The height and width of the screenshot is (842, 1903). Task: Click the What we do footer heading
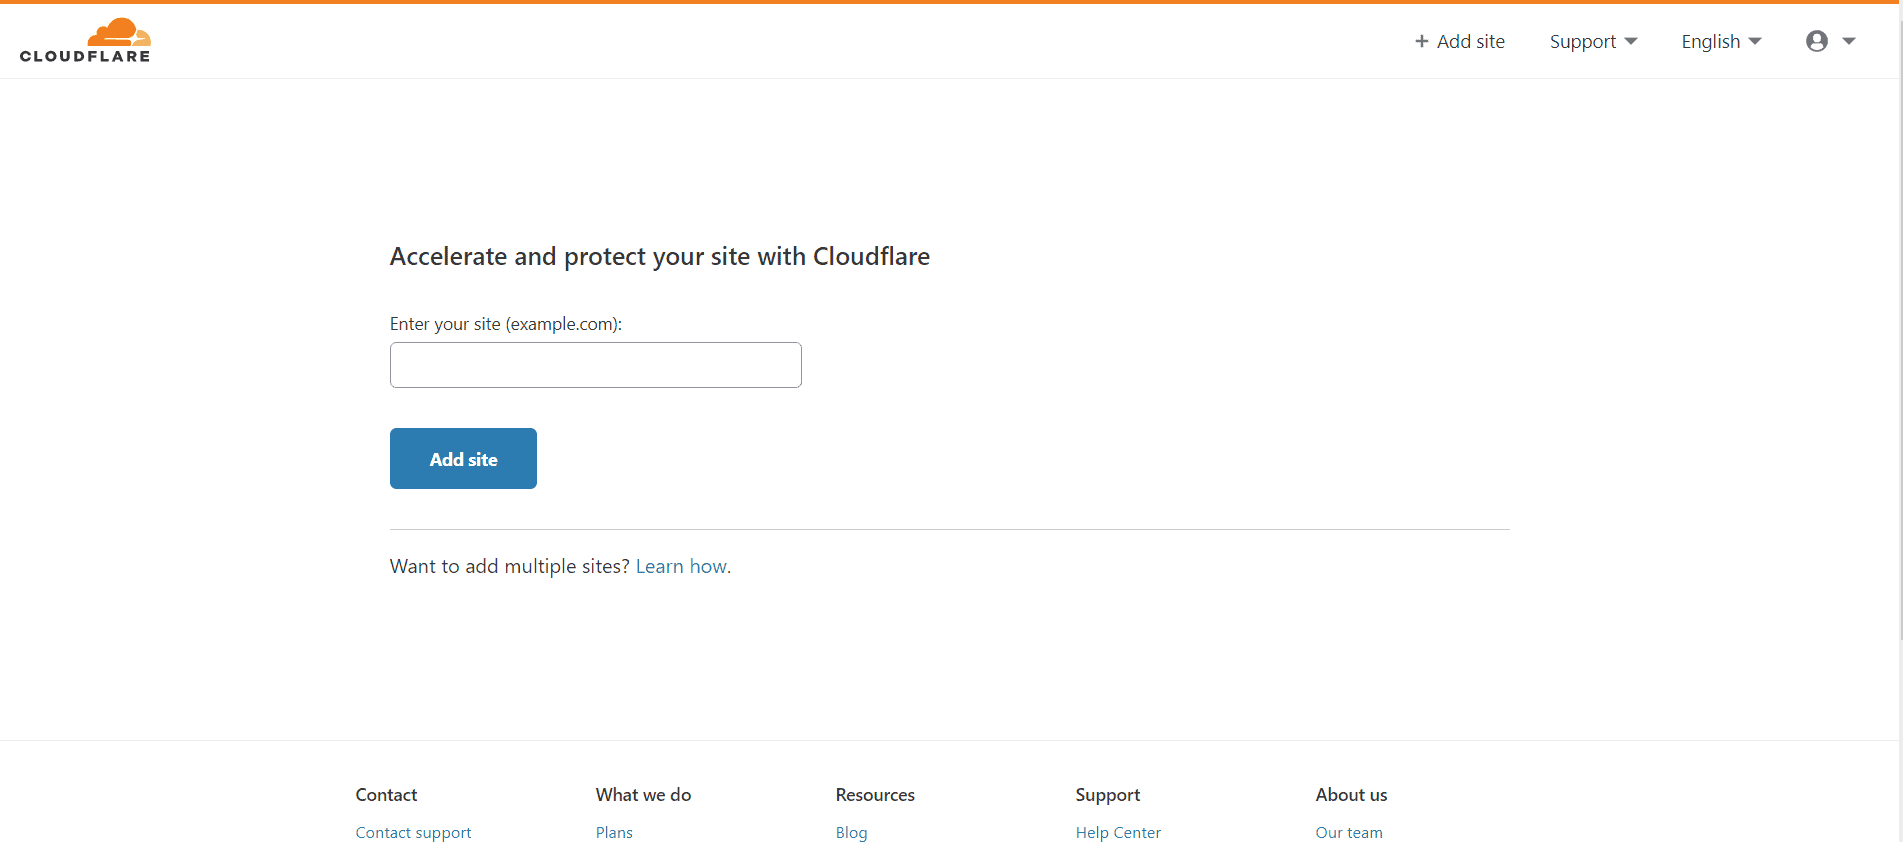(x=643, y=795)
